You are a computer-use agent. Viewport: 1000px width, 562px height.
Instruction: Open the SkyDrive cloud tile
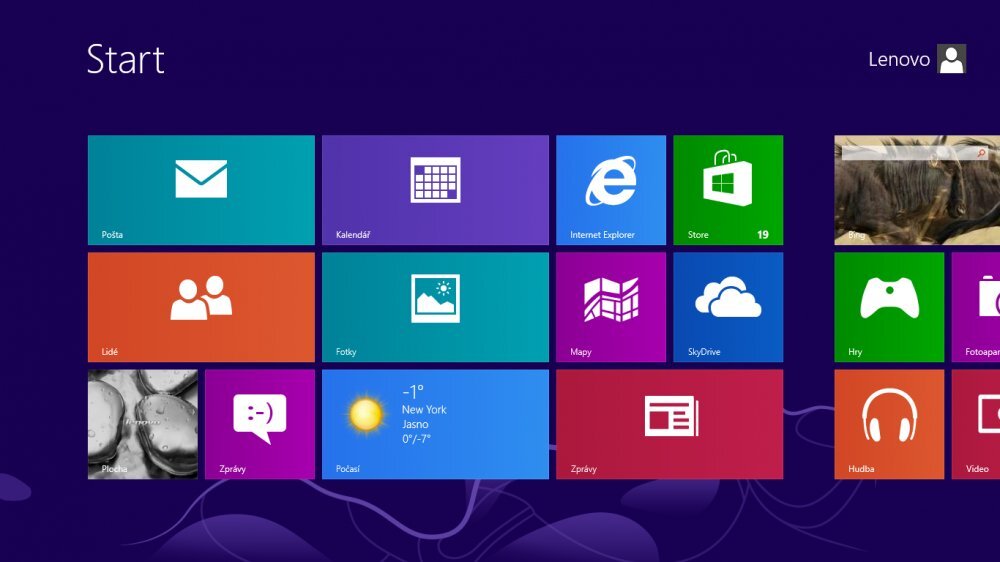pos(728,307)
